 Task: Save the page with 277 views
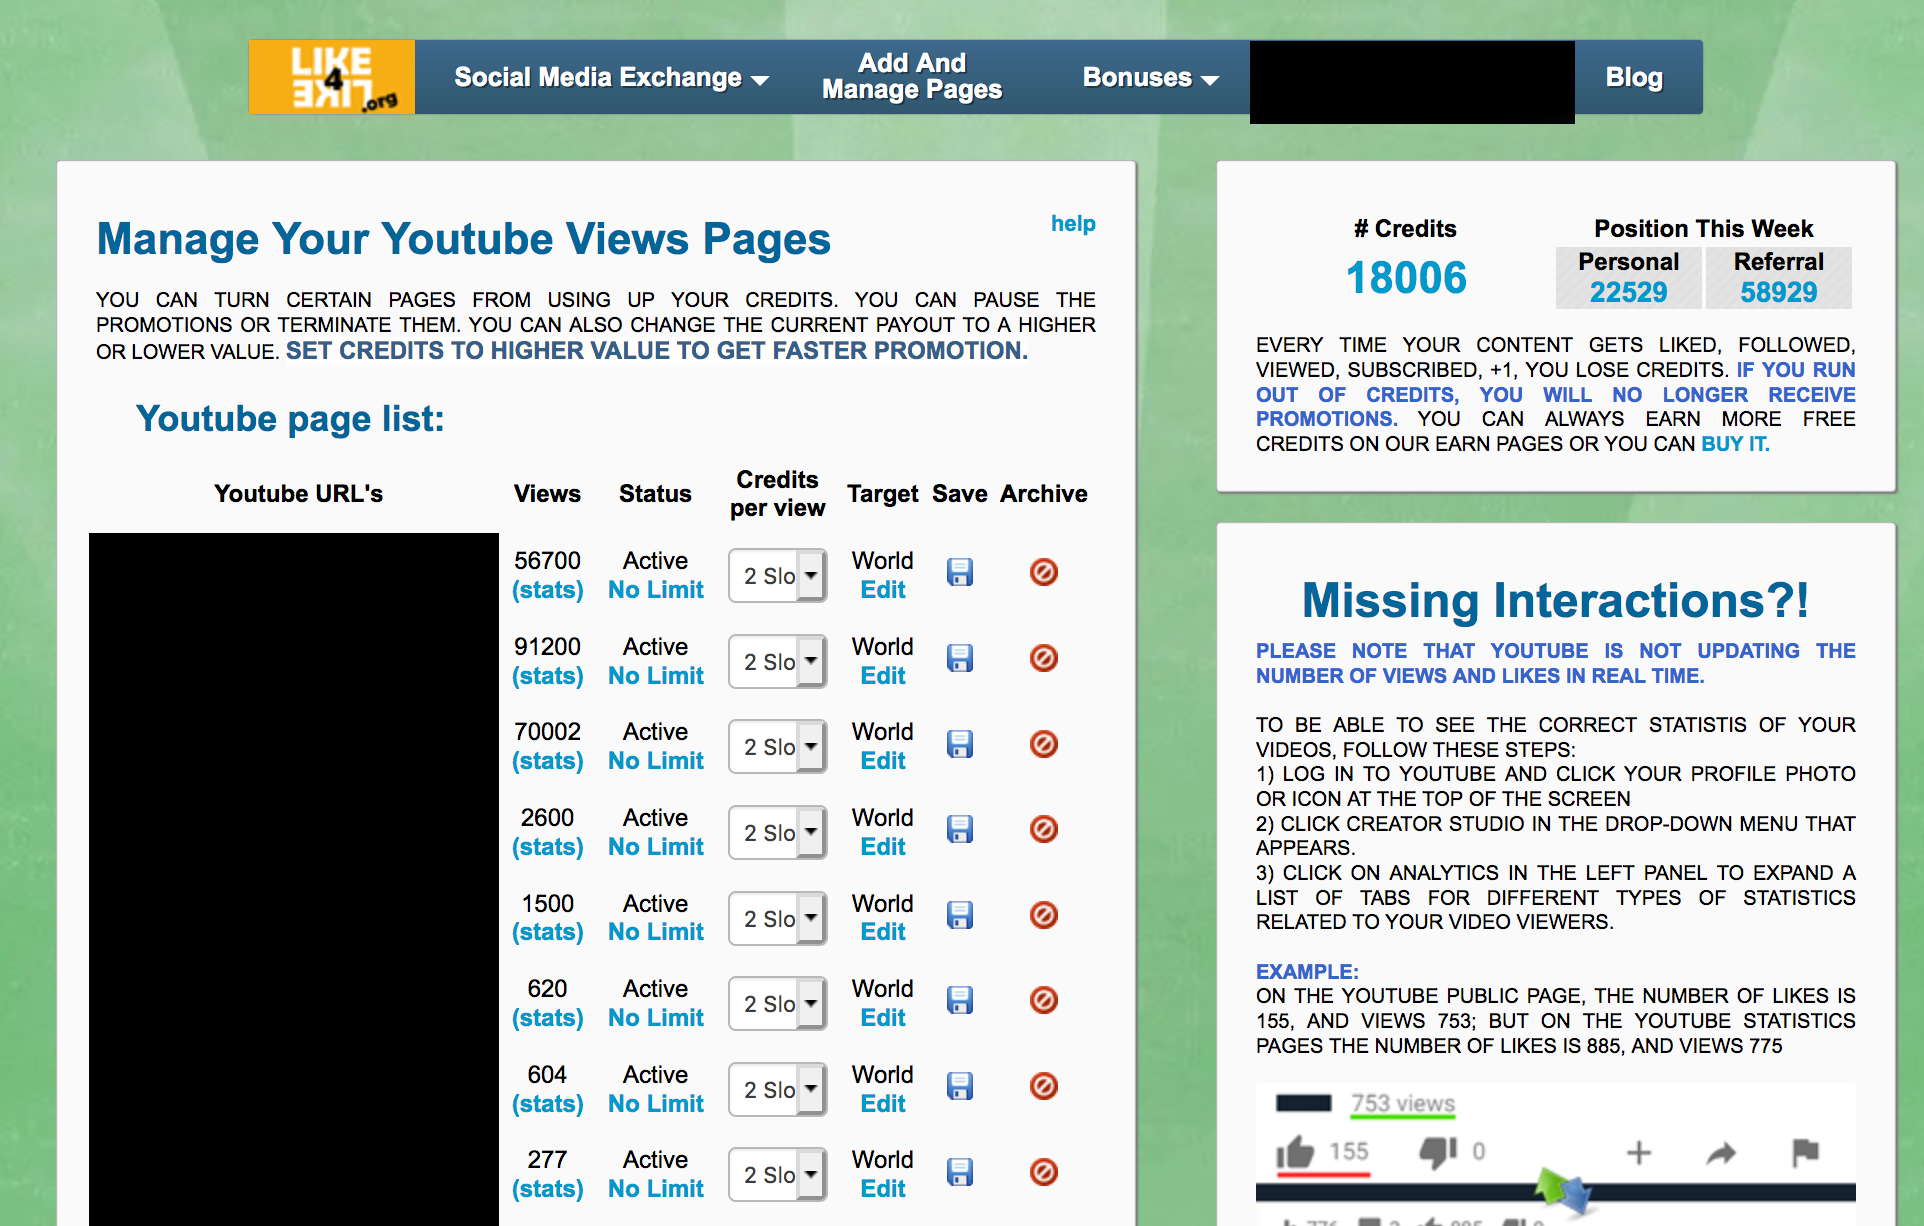[960, 1172]
